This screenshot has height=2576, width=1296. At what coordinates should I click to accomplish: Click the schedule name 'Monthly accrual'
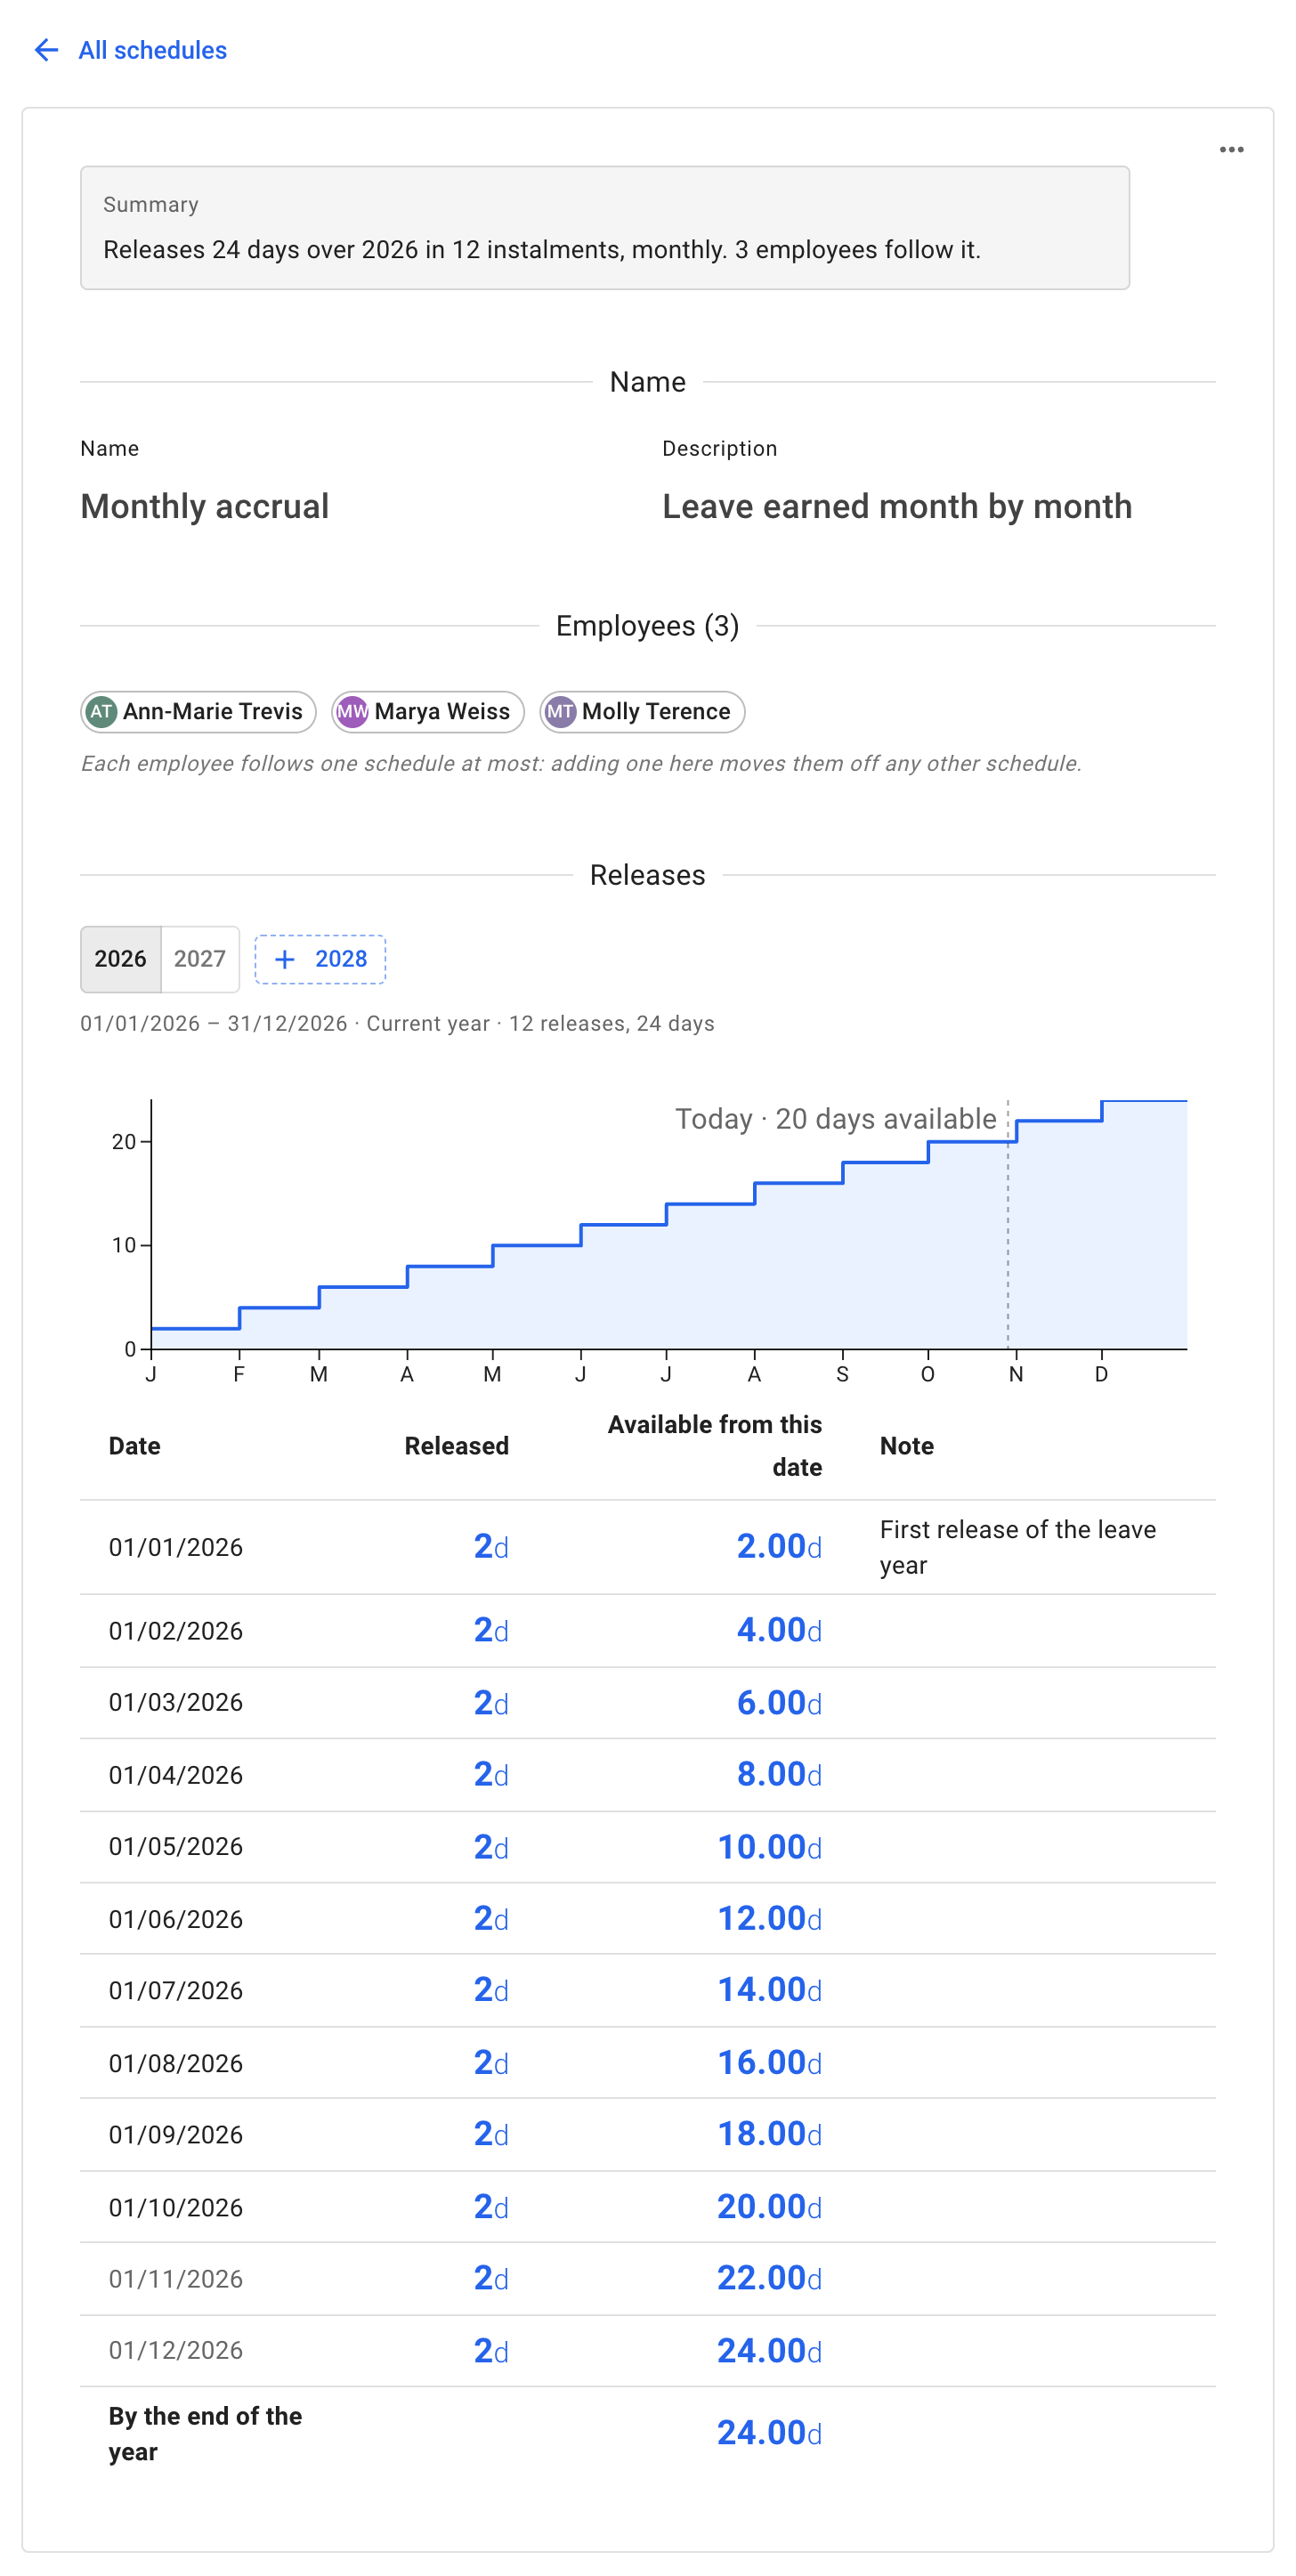pos(205,506)
